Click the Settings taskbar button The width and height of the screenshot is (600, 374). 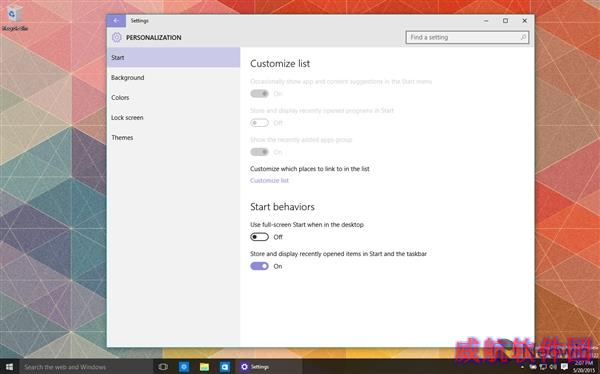click(x=269, y=367)
